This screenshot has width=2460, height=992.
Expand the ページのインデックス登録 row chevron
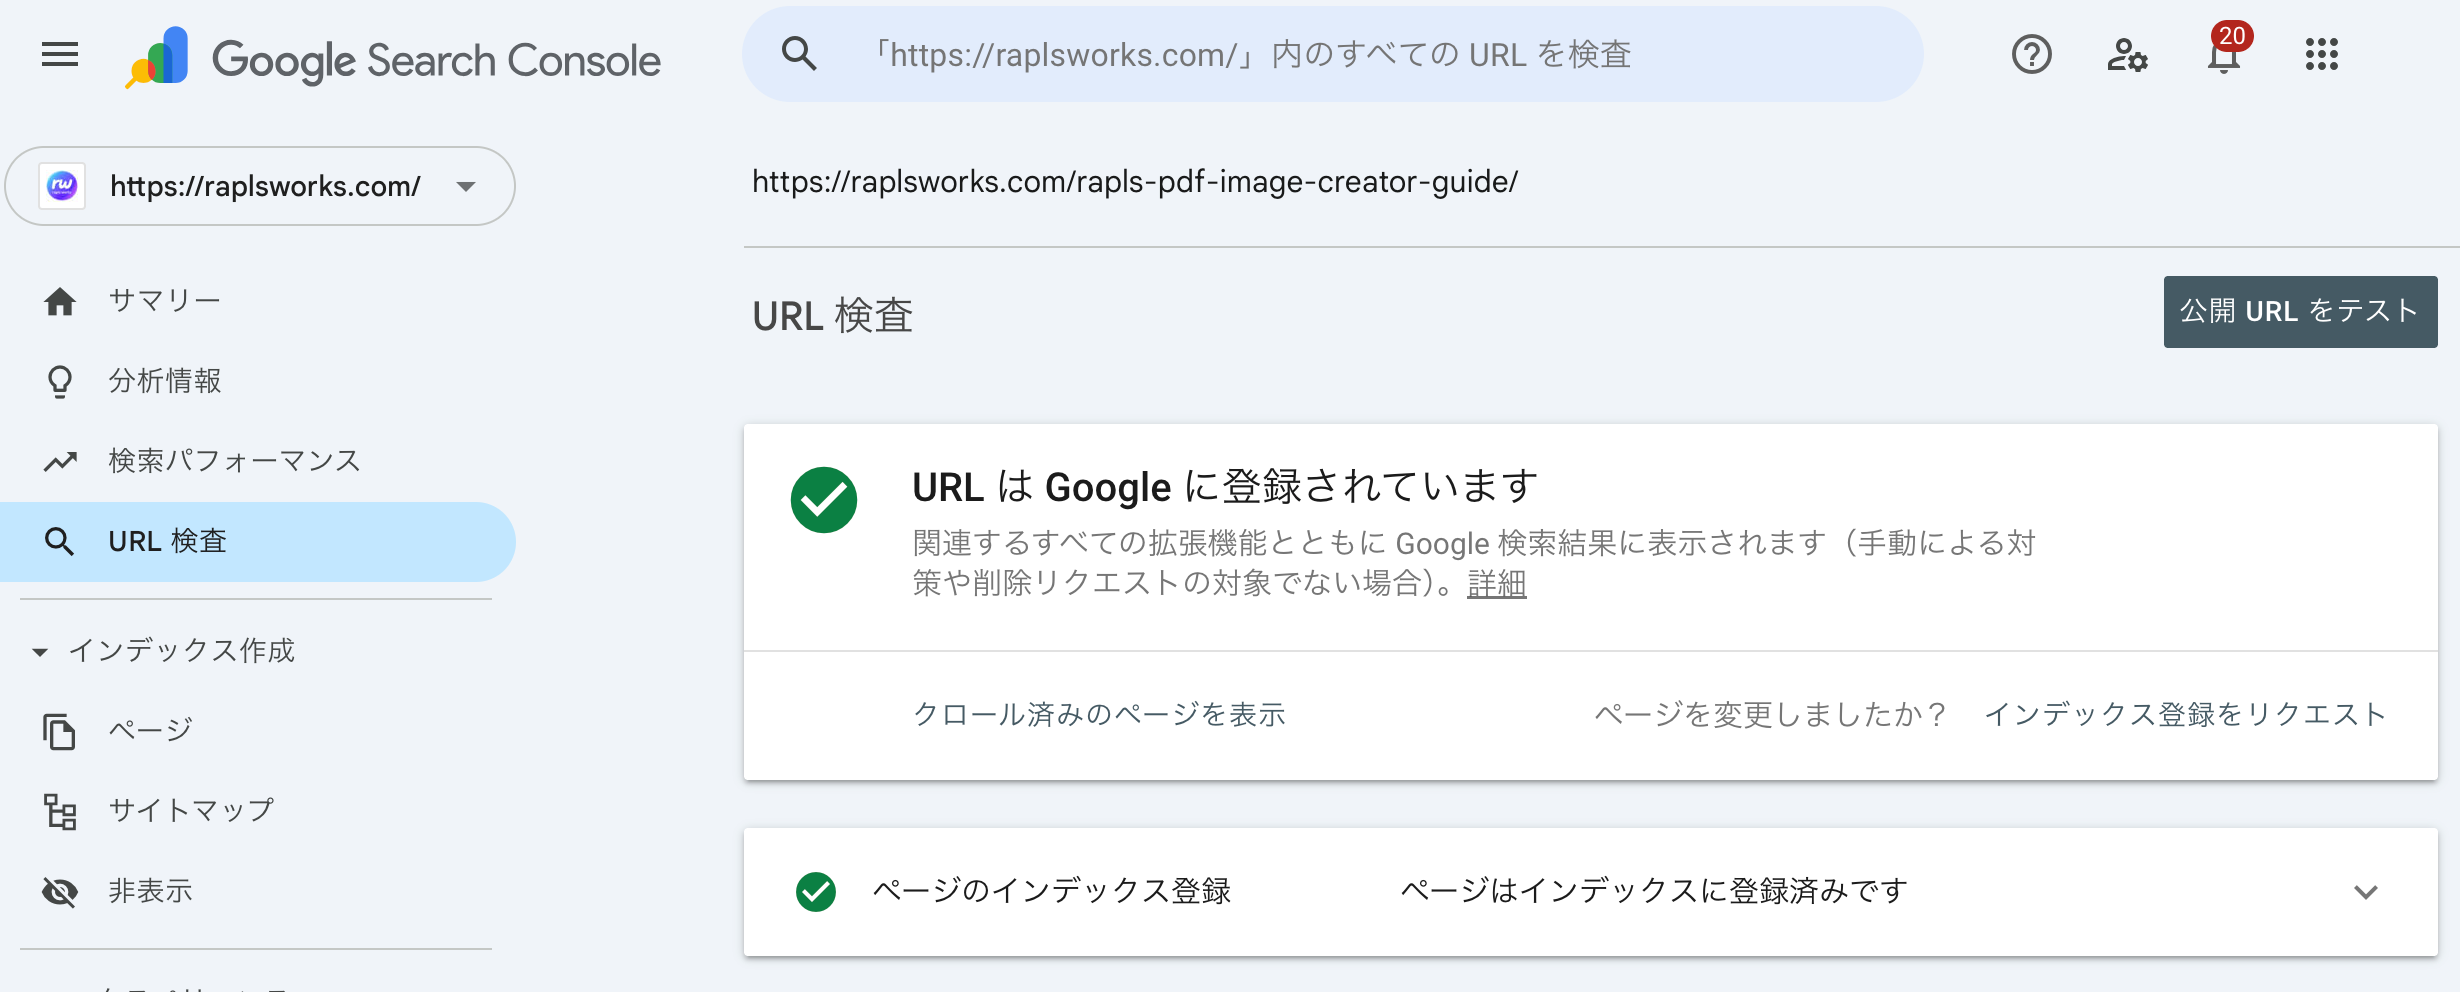(x=2365, y=892)
